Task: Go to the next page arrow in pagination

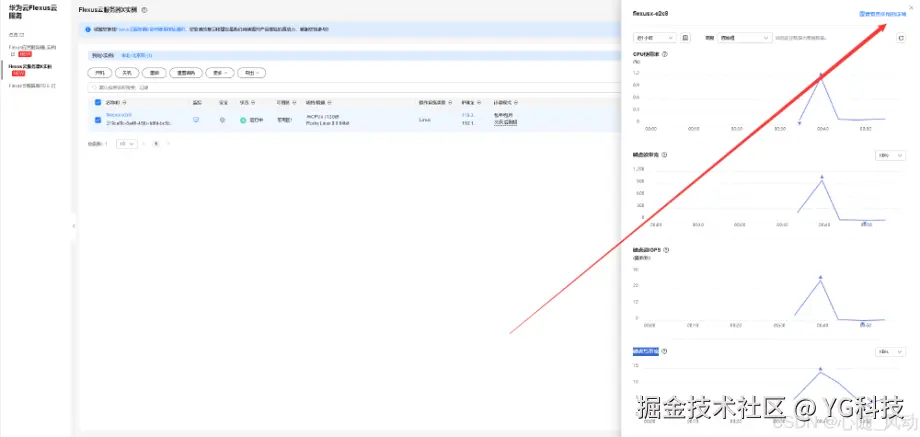Action: [x=168, y=143]
